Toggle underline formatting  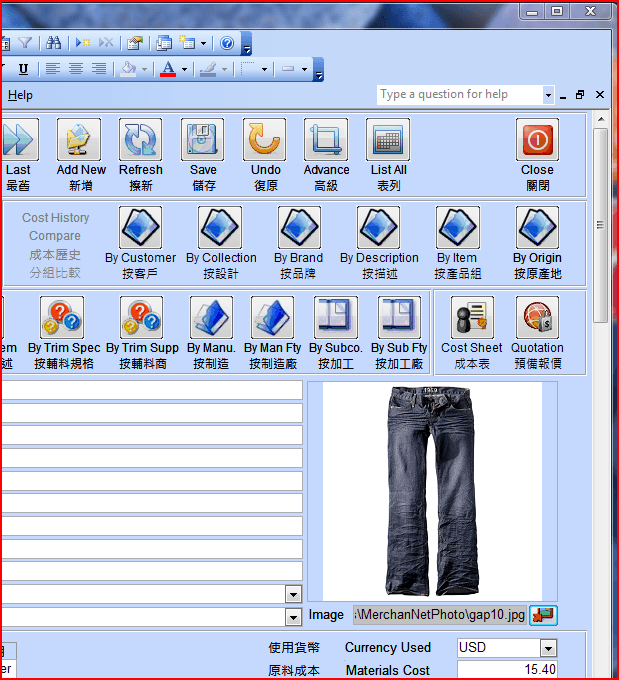click(x=23, y=69)
